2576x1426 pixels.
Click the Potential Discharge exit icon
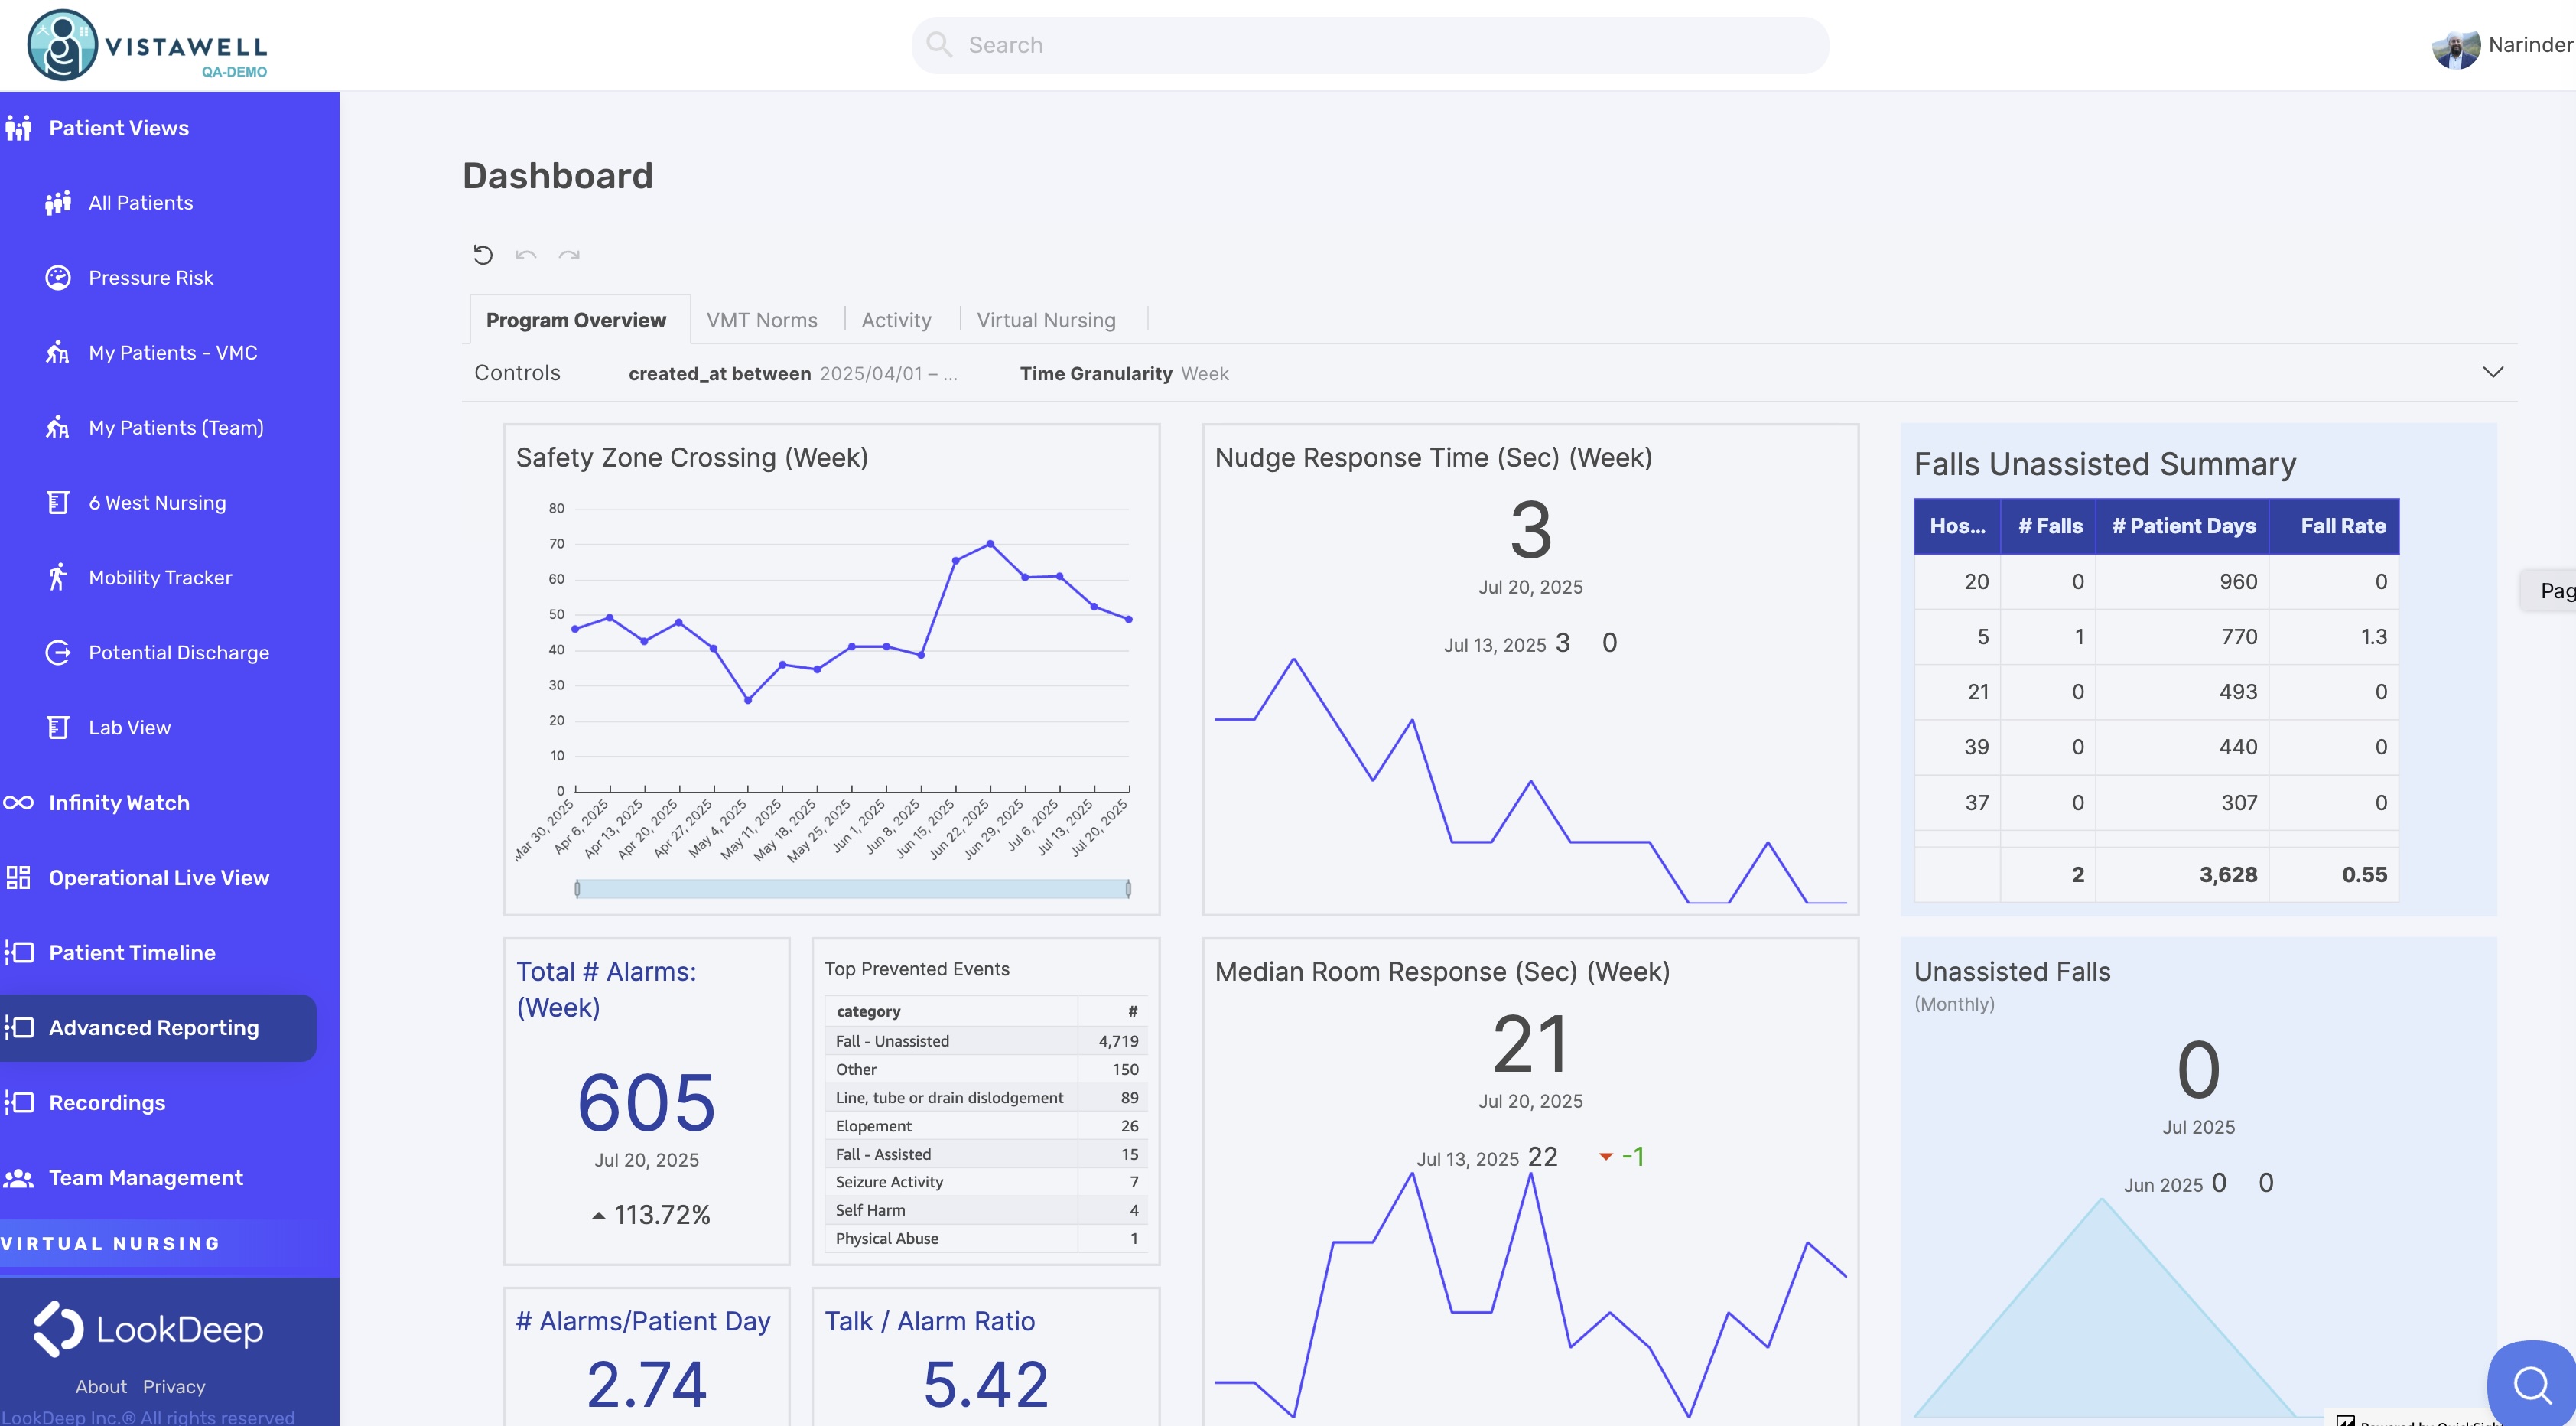click(60, 652)
